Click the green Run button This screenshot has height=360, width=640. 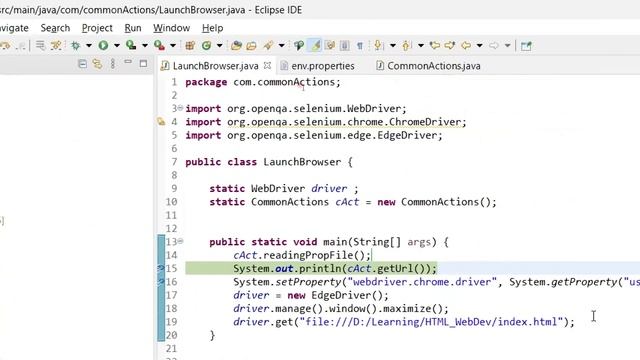coord(103,45)
